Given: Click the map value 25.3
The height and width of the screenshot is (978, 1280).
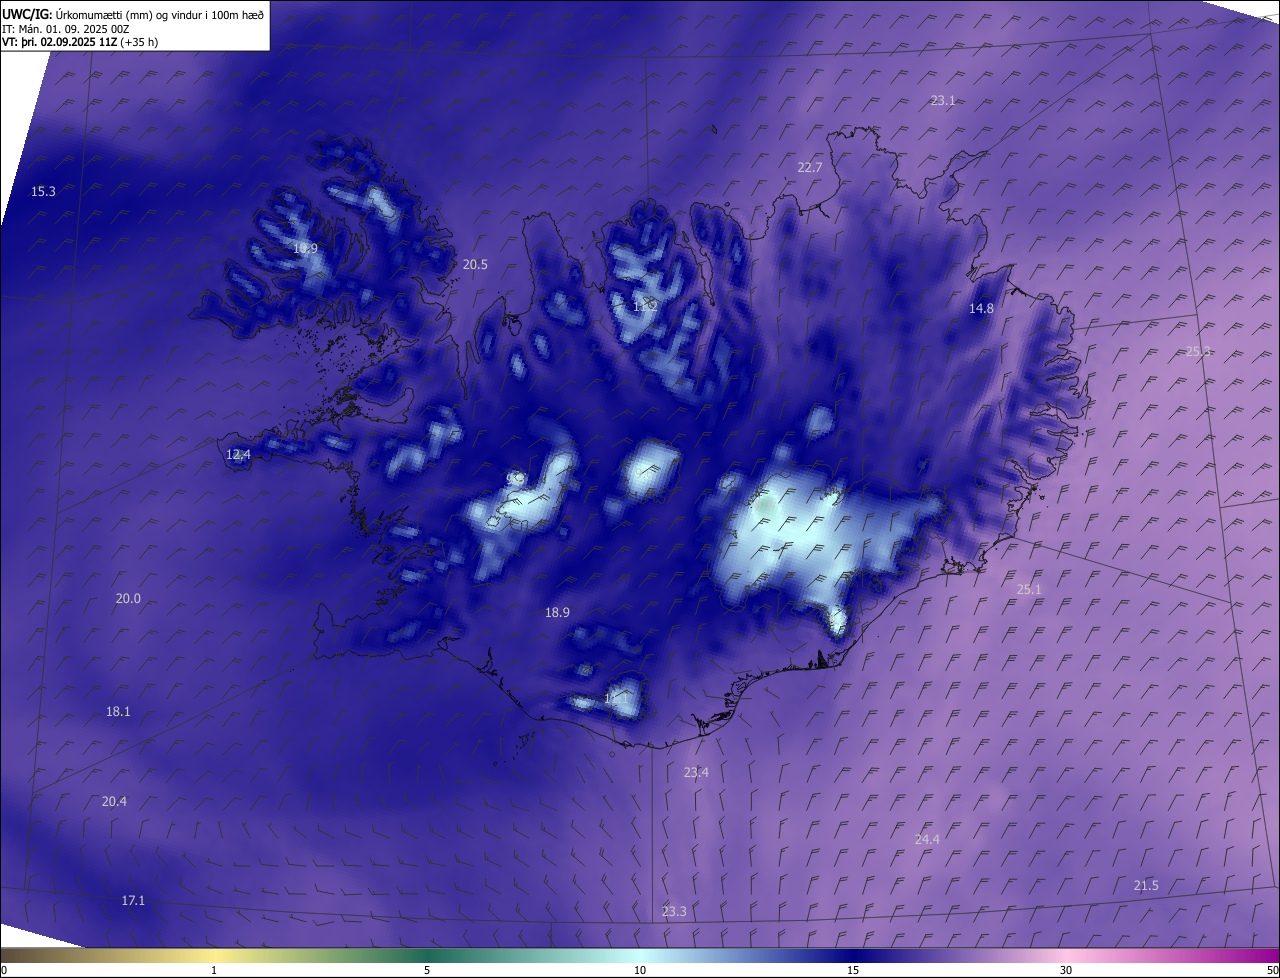Looking at the screenshot, I should pyautogui.click(x=1198, y=351).
